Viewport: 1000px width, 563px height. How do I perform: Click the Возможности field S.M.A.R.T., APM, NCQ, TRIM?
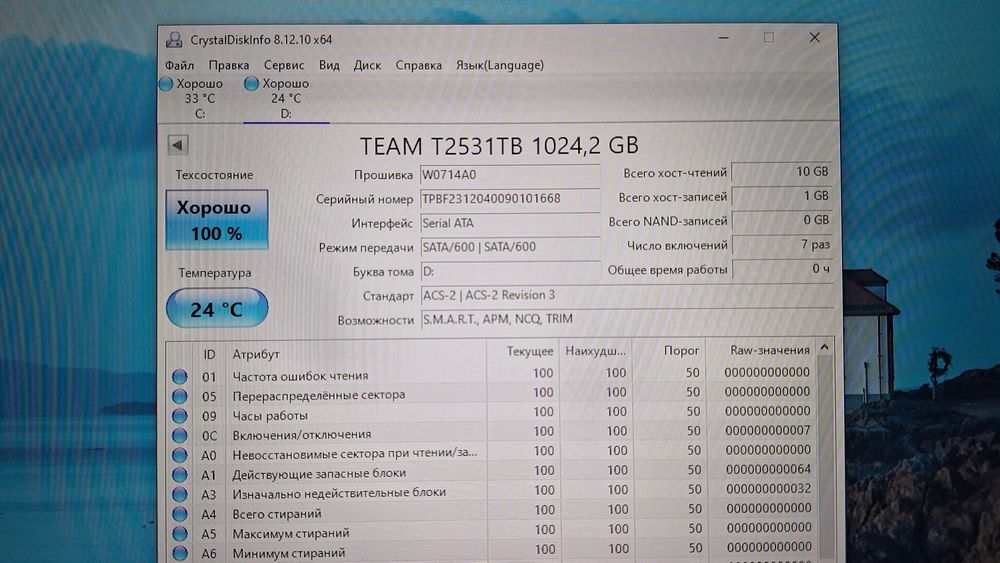coord(626,319)
